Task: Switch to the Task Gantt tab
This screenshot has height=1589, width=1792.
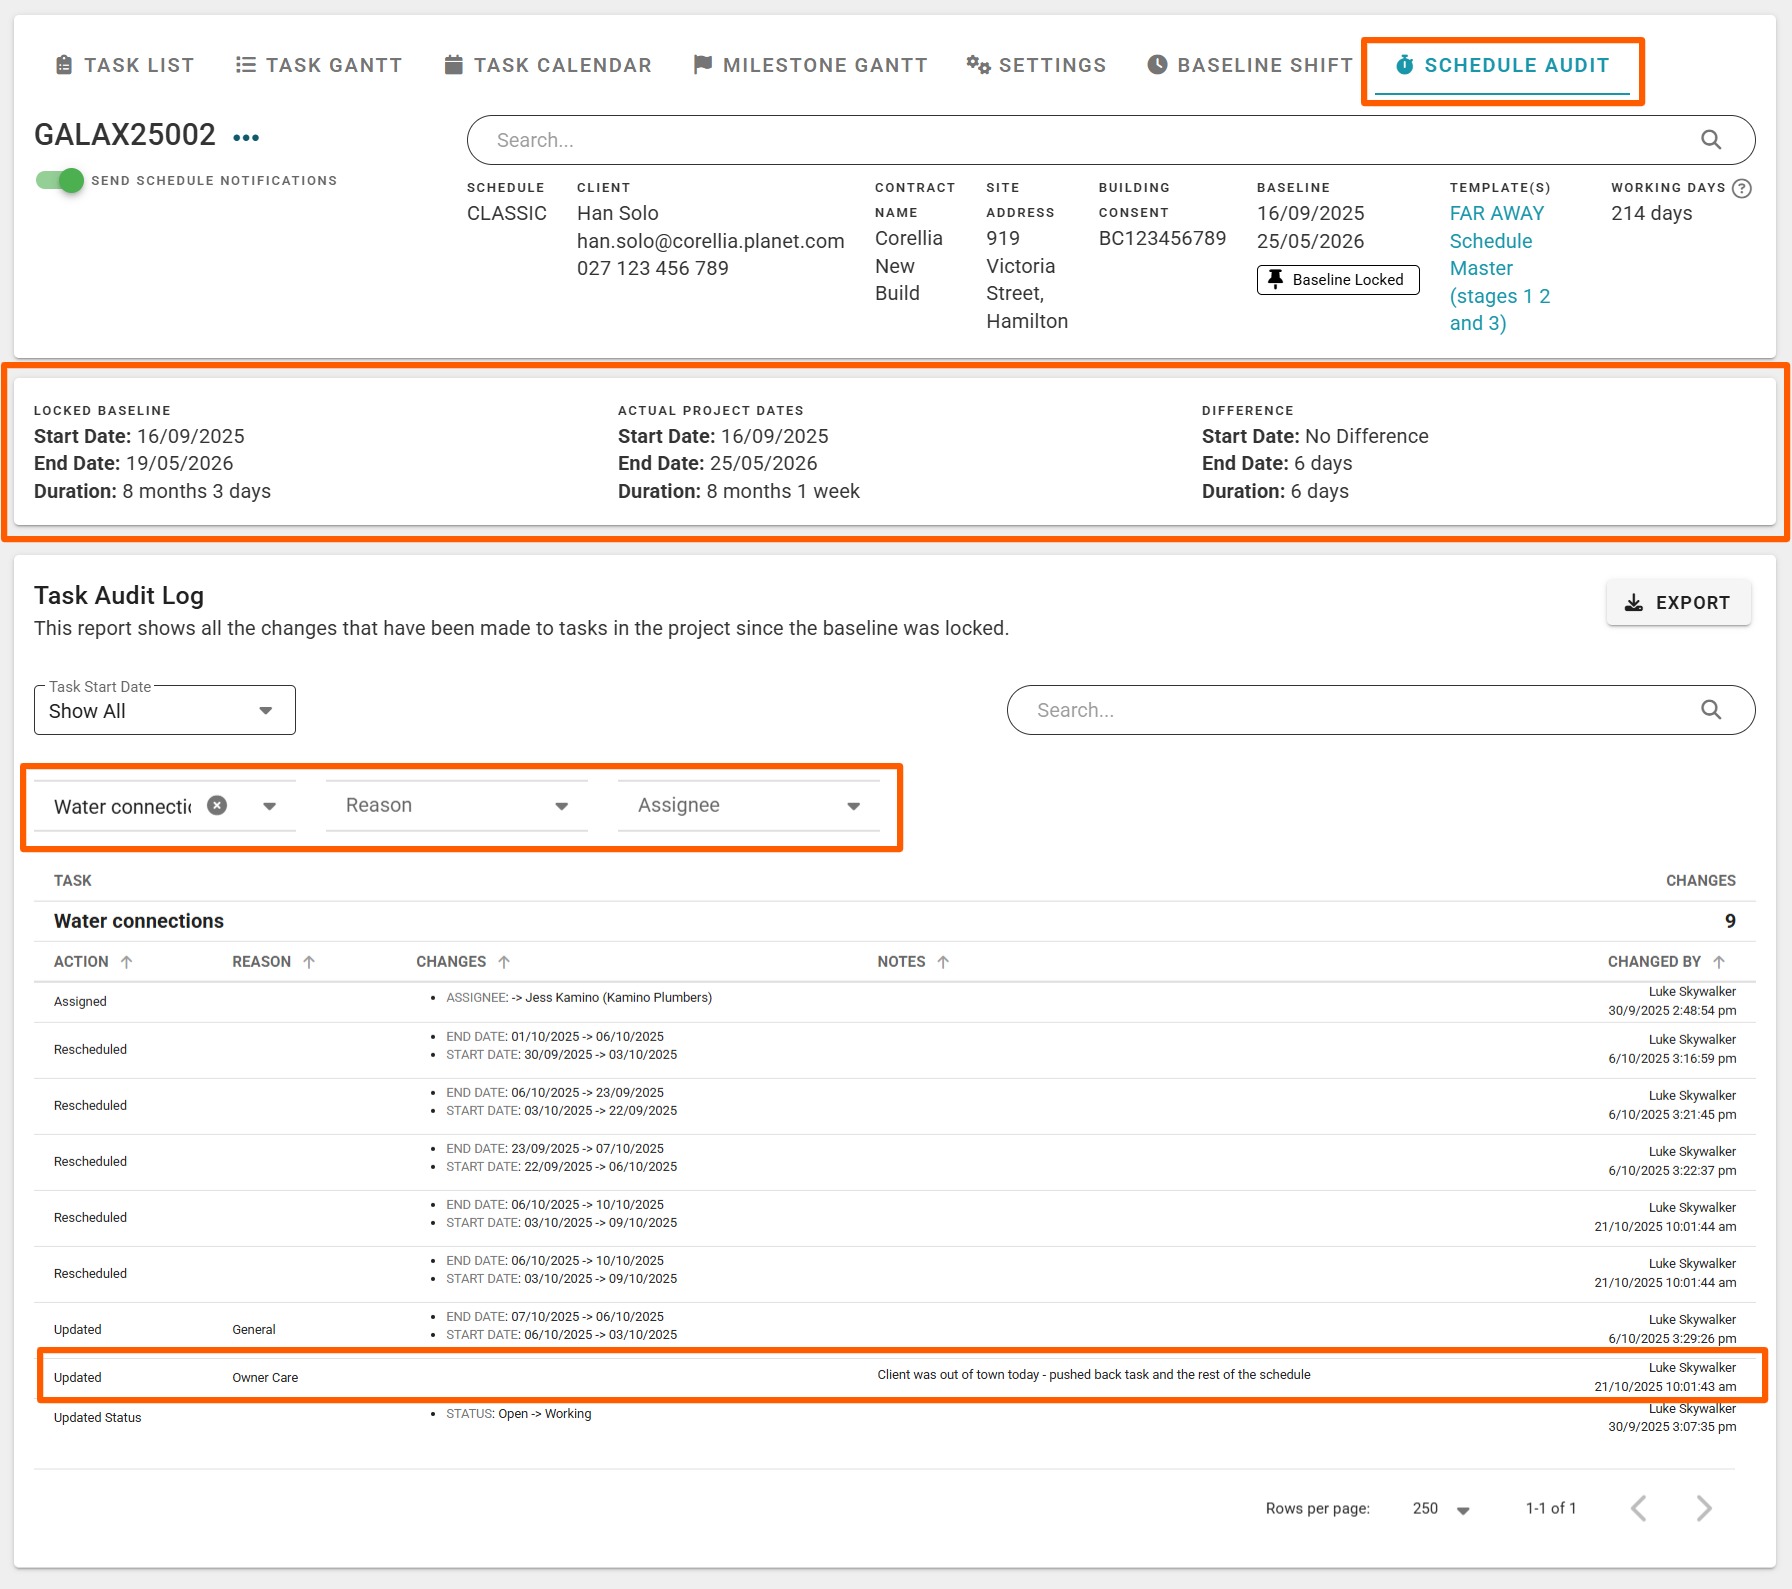Action: point(319,66)
